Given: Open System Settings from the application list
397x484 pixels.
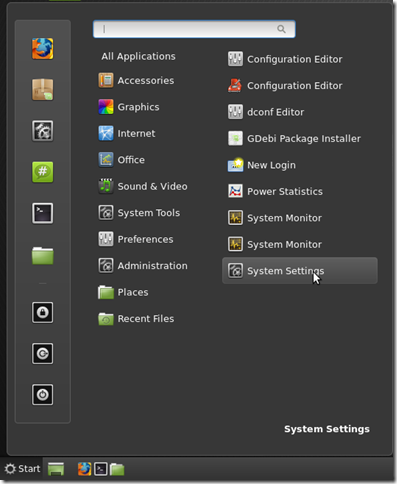Looking at the screenshot, I should (300, 271).
